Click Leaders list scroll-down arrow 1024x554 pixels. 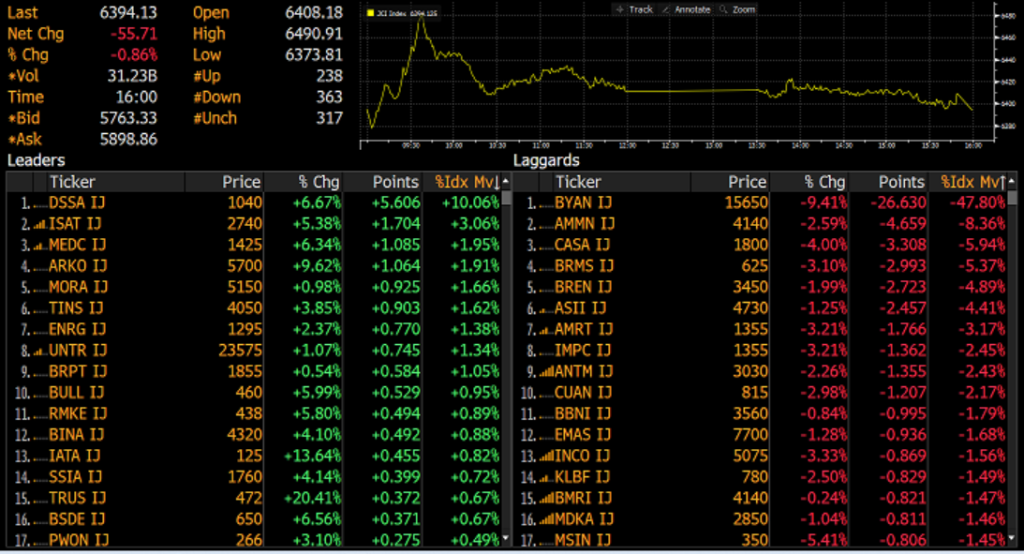tap(505, 539)
